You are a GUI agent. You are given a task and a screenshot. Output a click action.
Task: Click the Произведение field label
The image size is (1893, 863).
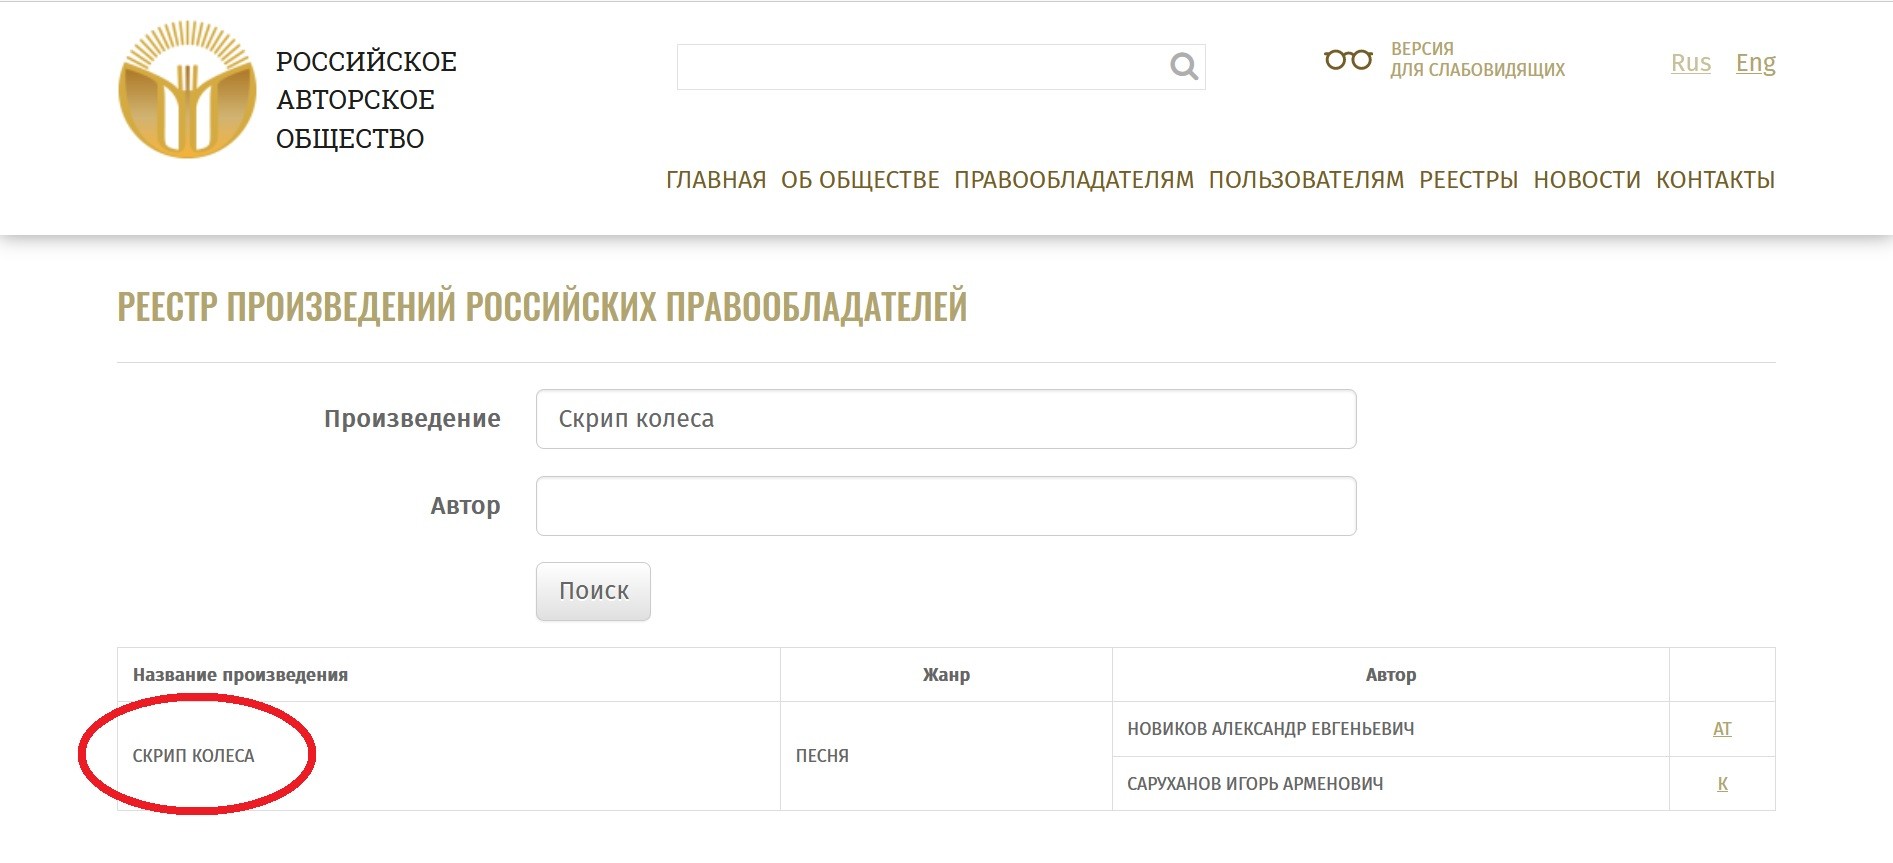click(x=412, y=419)
